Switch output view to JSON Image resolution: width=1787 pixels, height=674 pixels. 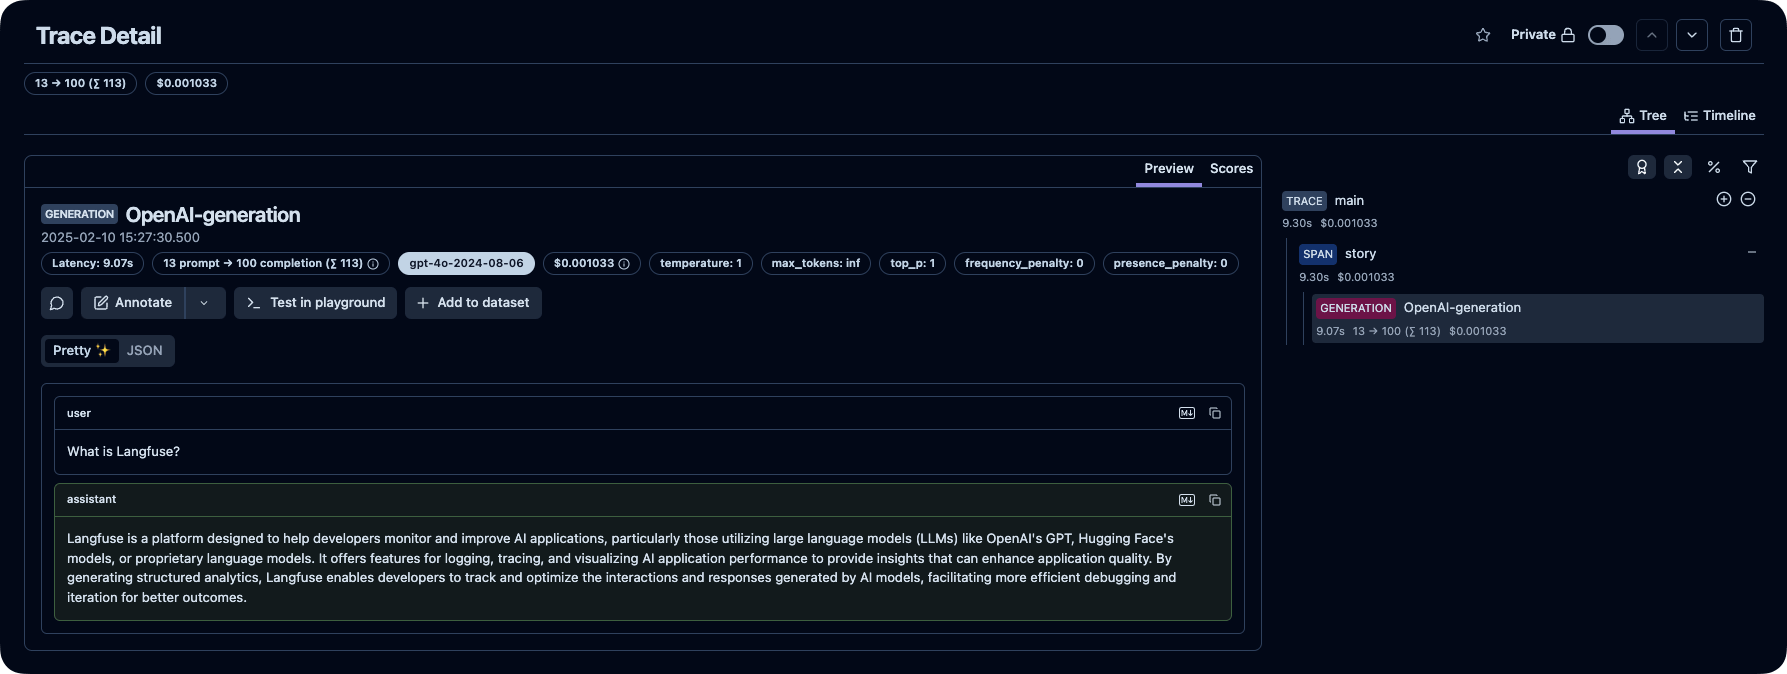[x=144, y=351]
